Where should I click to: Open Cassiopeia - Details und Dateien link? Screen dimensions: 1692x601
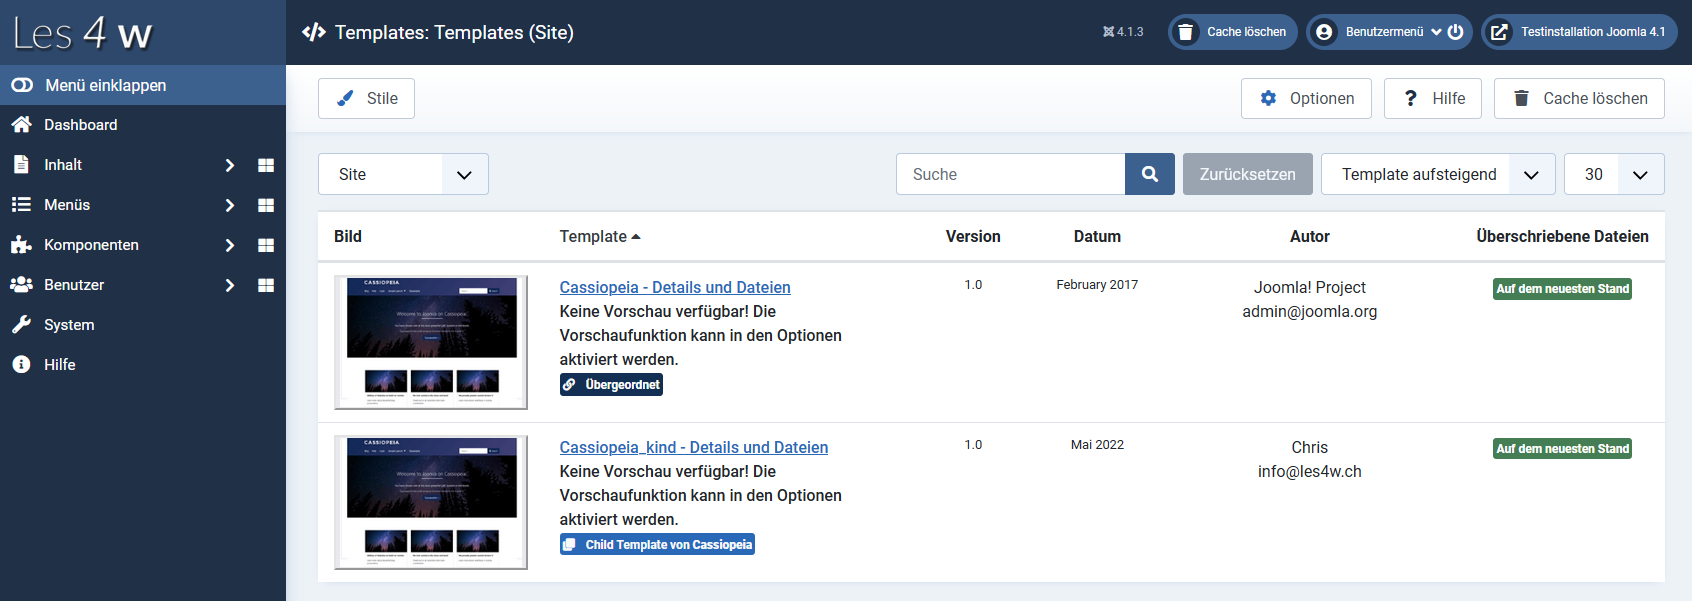point(675,287)
